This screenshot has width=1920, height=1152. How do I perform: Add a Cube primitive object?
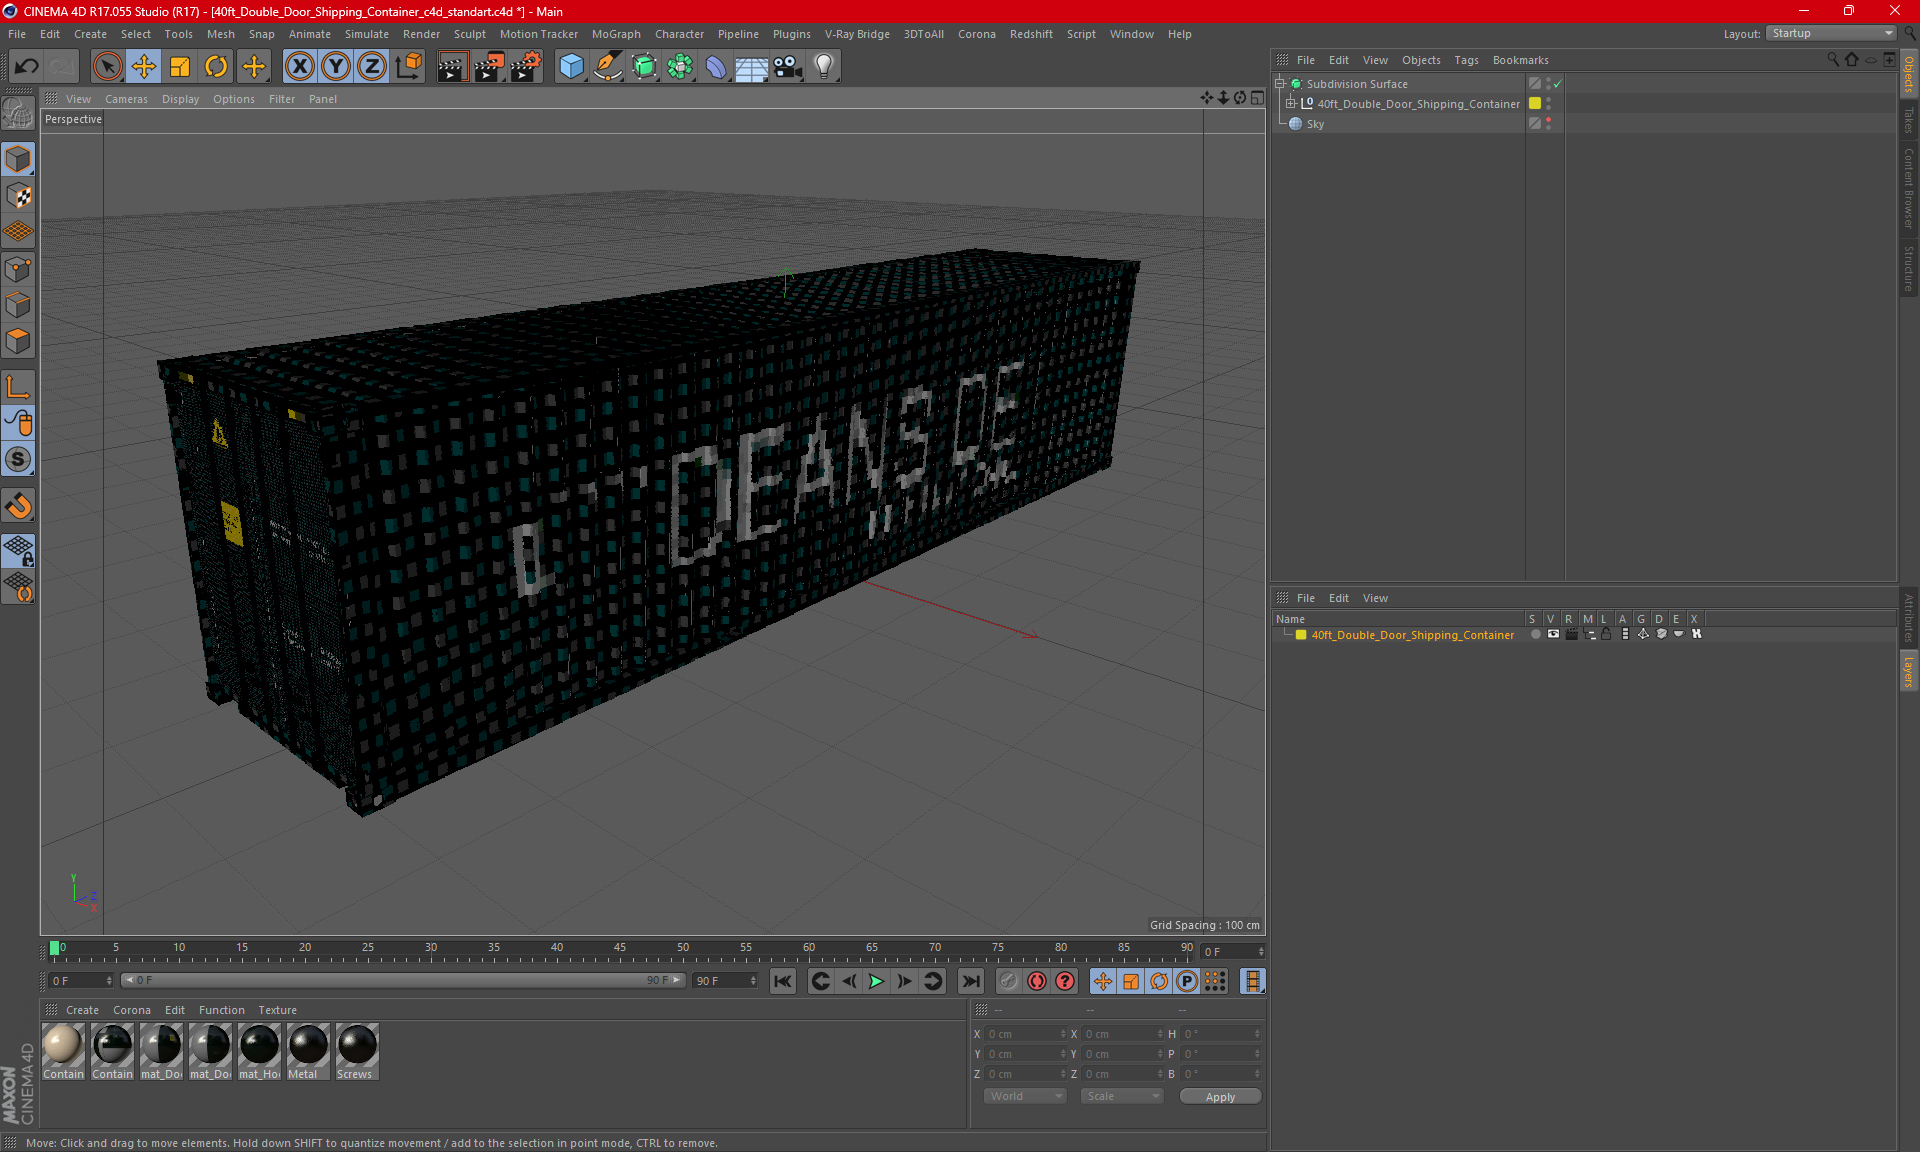pos(571,66)
